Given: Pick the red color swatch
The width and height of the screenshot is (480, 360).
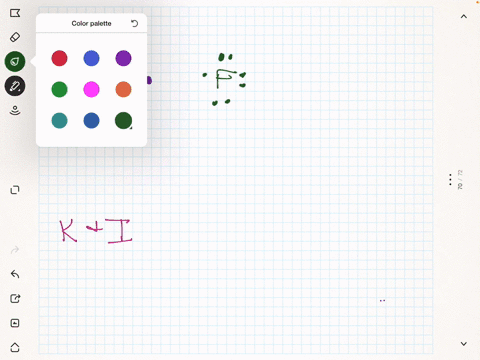Looking at the screenshot, I should [x=59, y=58].
